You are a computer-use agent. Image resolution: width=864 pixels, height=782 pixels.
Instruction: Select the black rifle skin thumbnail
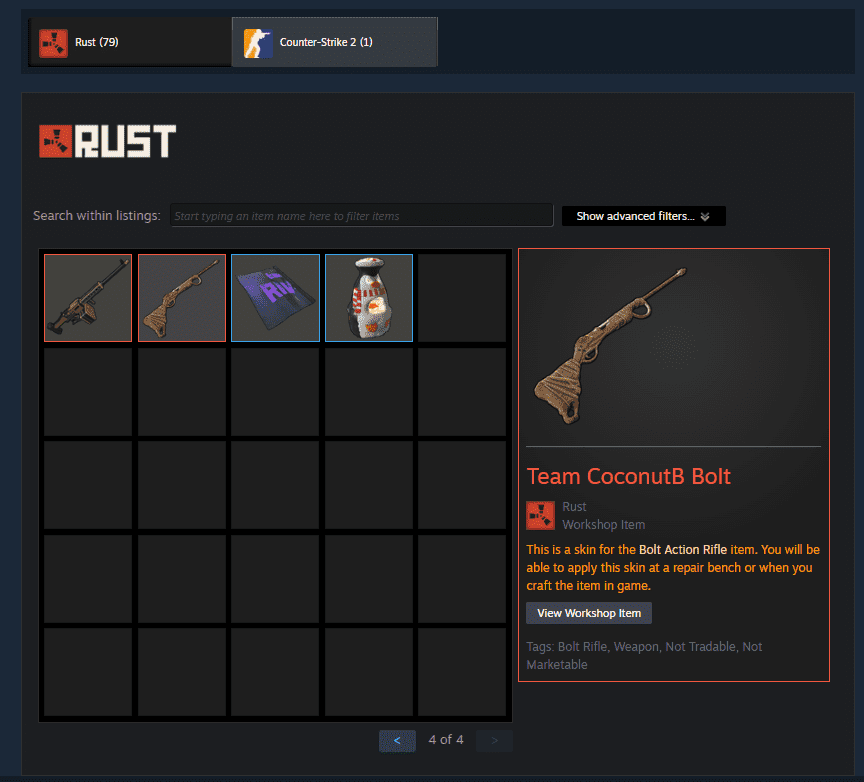(88, 298)
